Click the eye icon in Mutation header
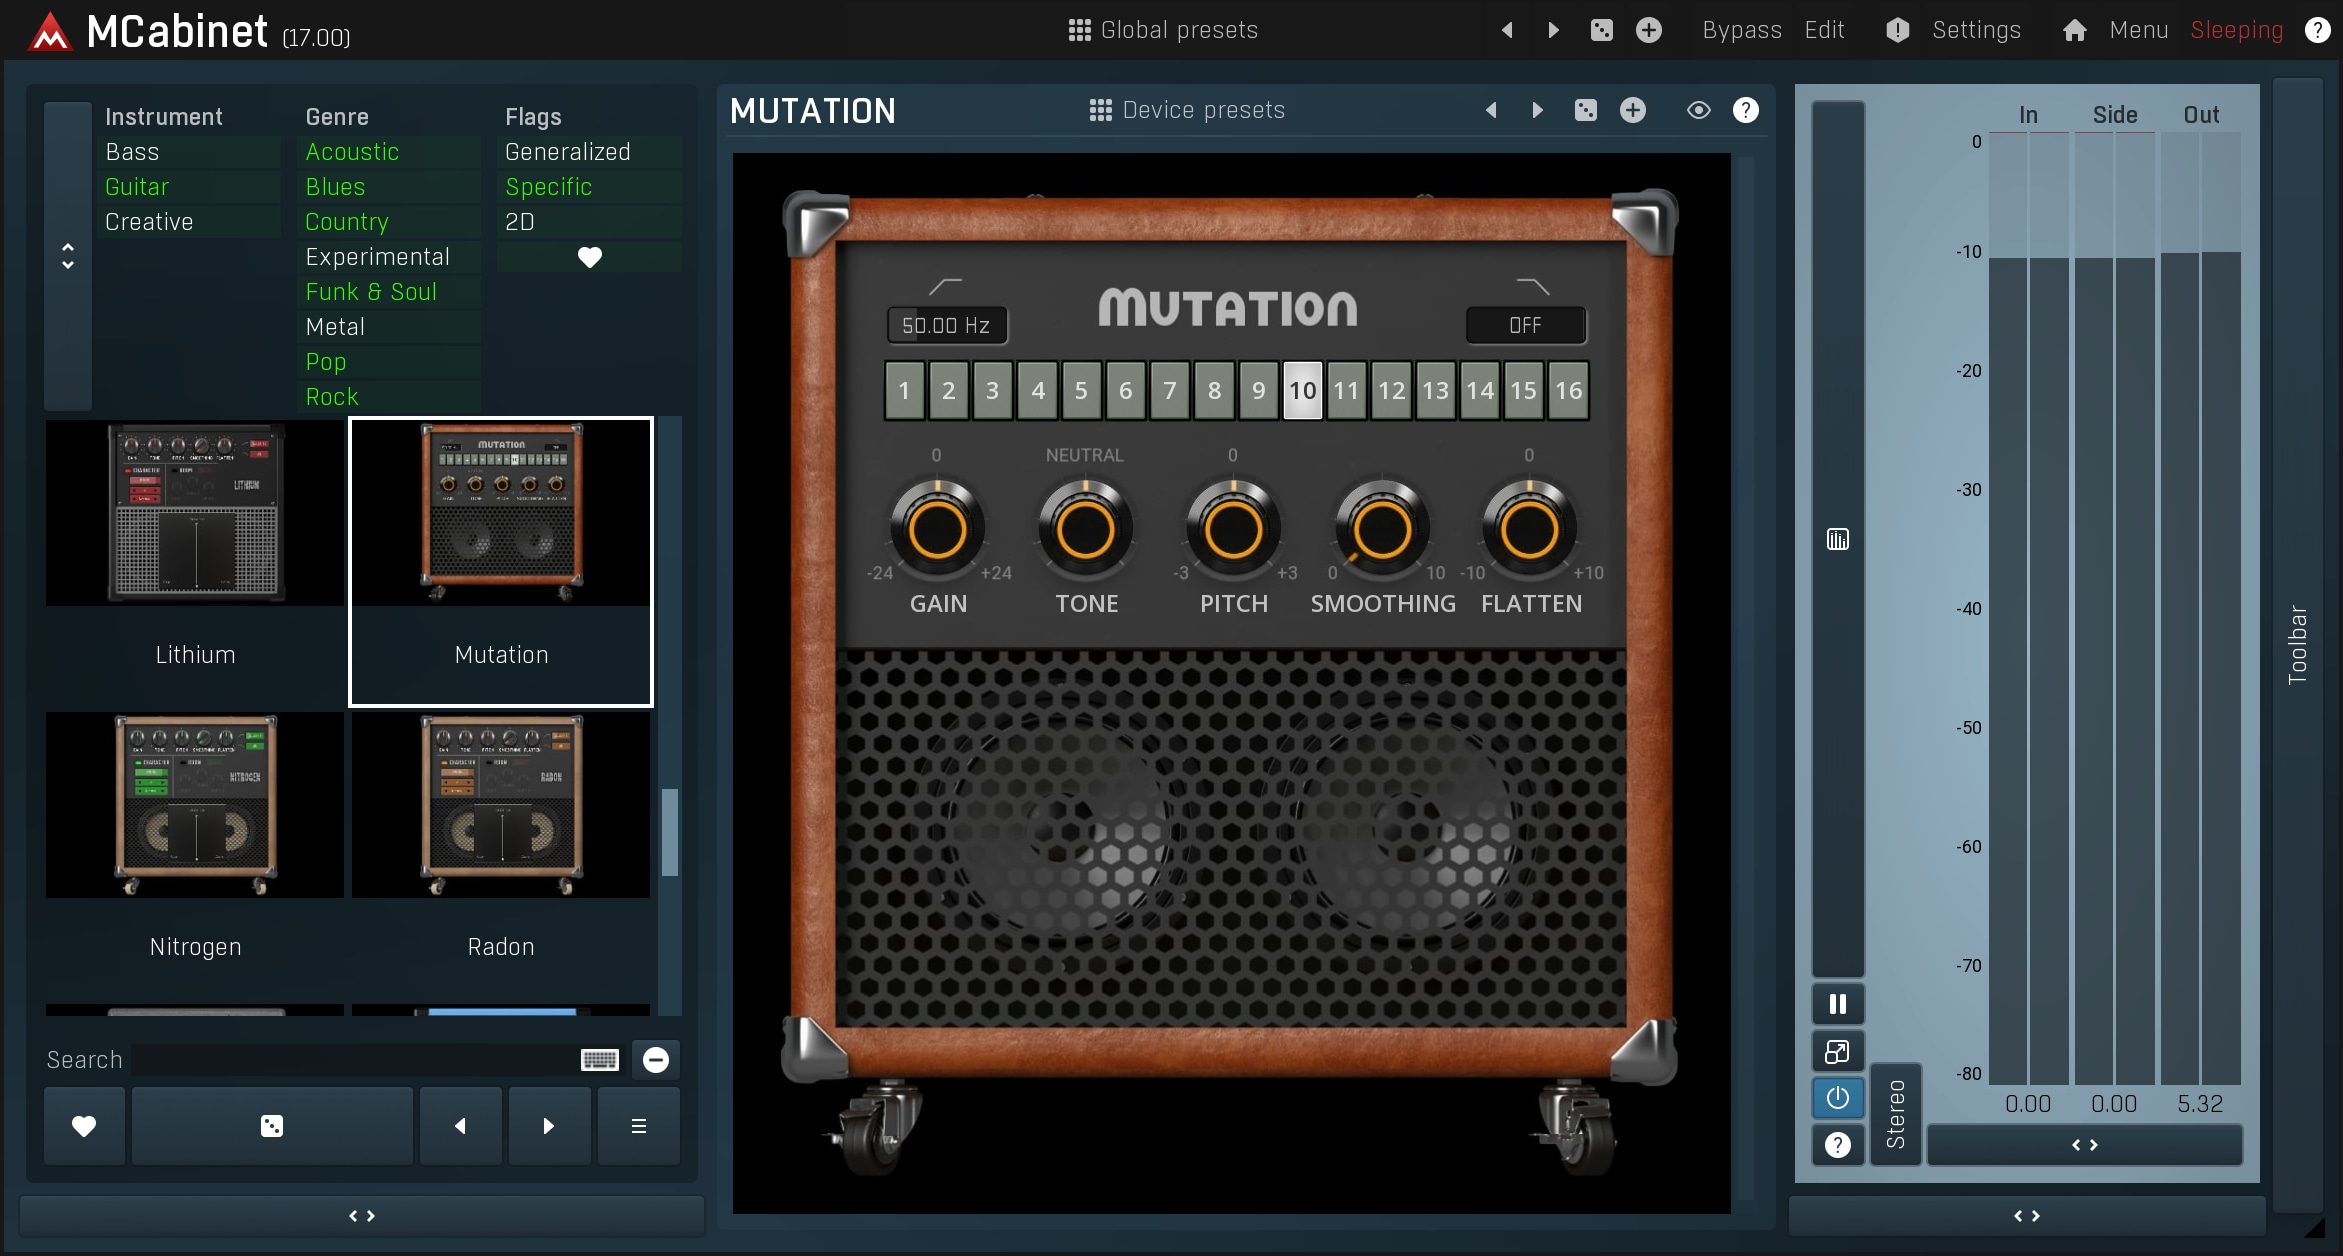Viewport: 2343px width, 1256px height. pos(1698,110)
